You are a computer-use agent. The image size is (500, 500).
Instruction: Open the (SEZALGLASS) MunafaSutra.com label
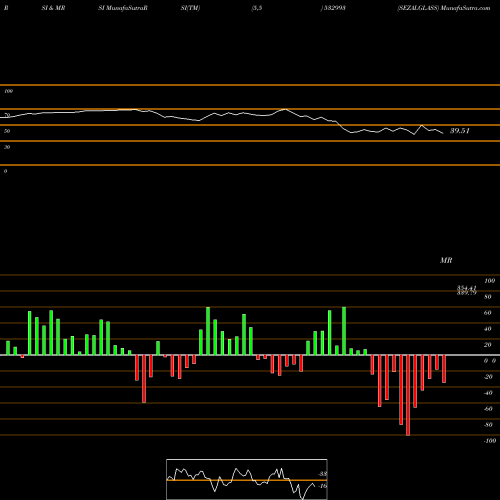[444, 8]
